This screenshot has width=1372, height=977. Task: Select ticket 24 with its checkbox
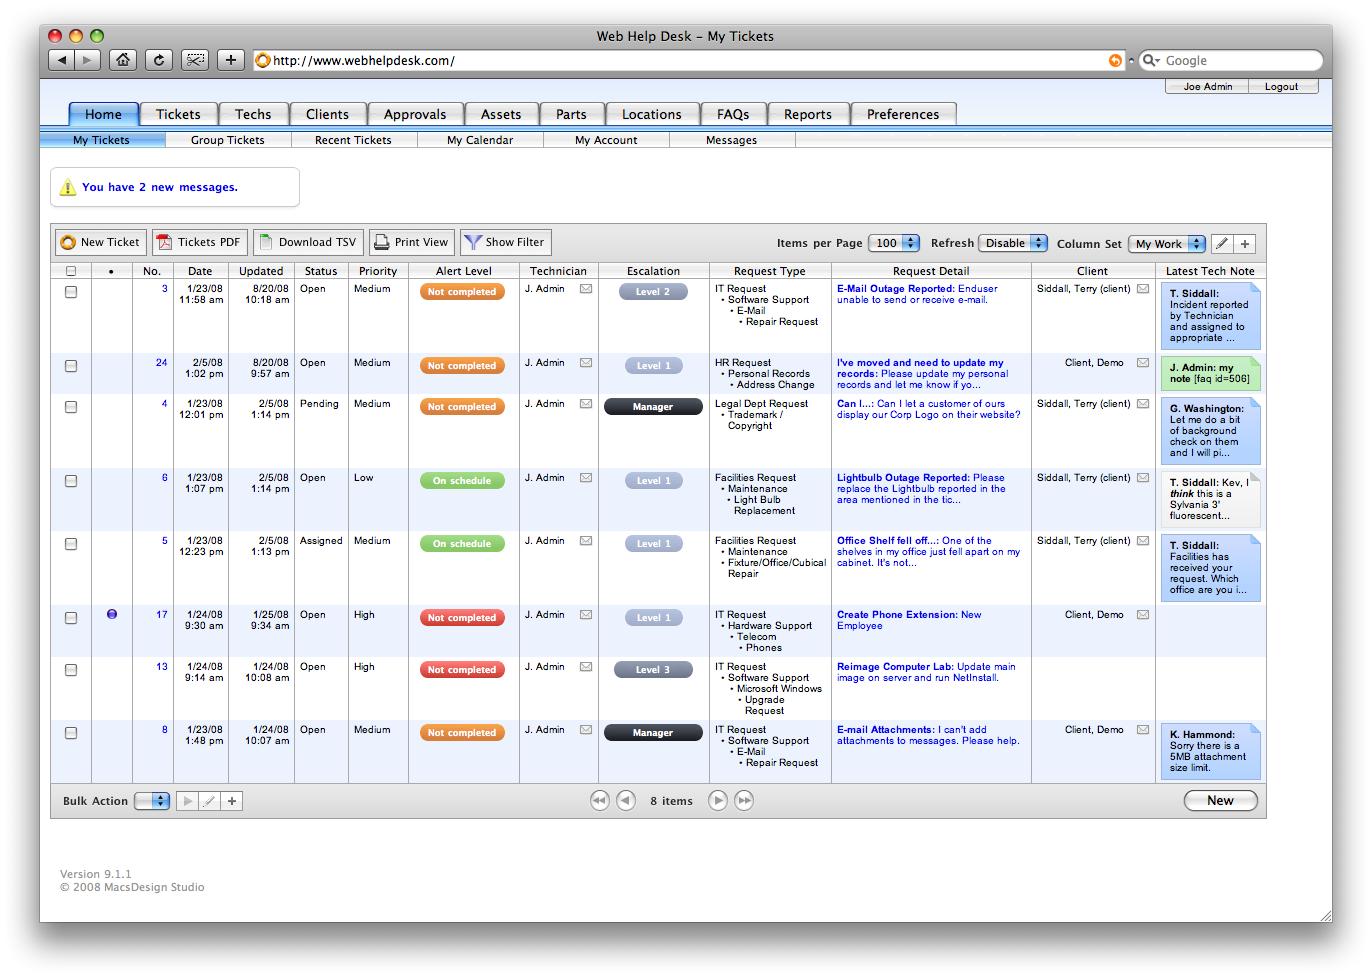pos(71,366)
